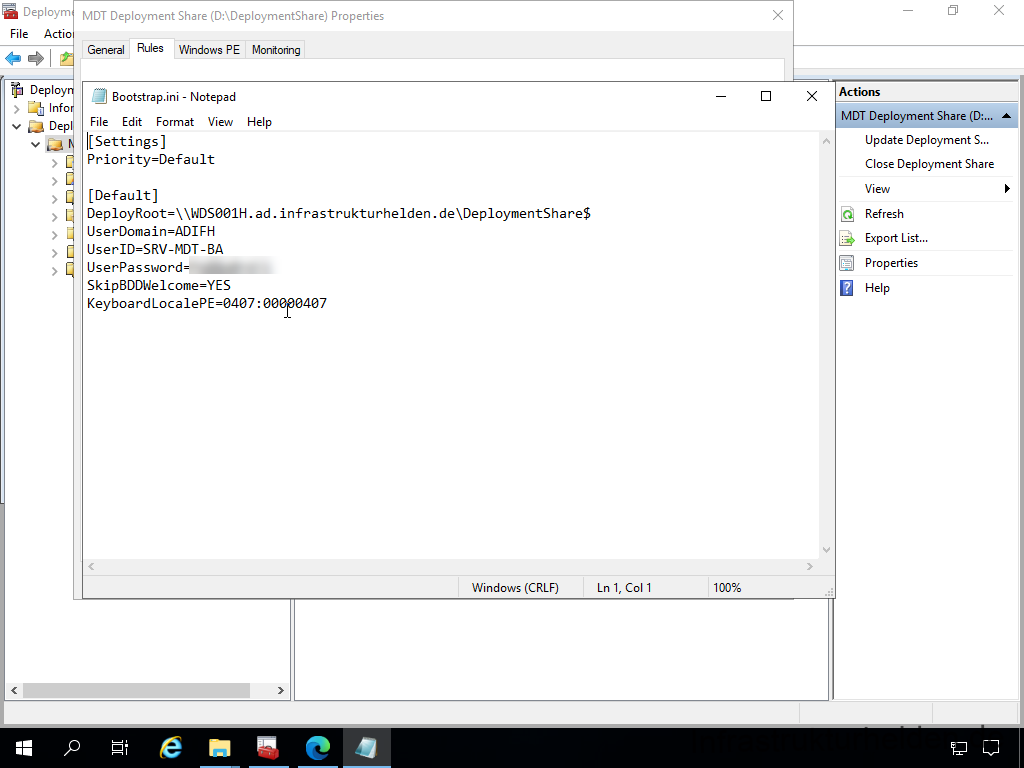The width and height of the screenshot is (1024, 768).
Task: Collapse the Deployment Shares tree node
Action: [17, 126]
